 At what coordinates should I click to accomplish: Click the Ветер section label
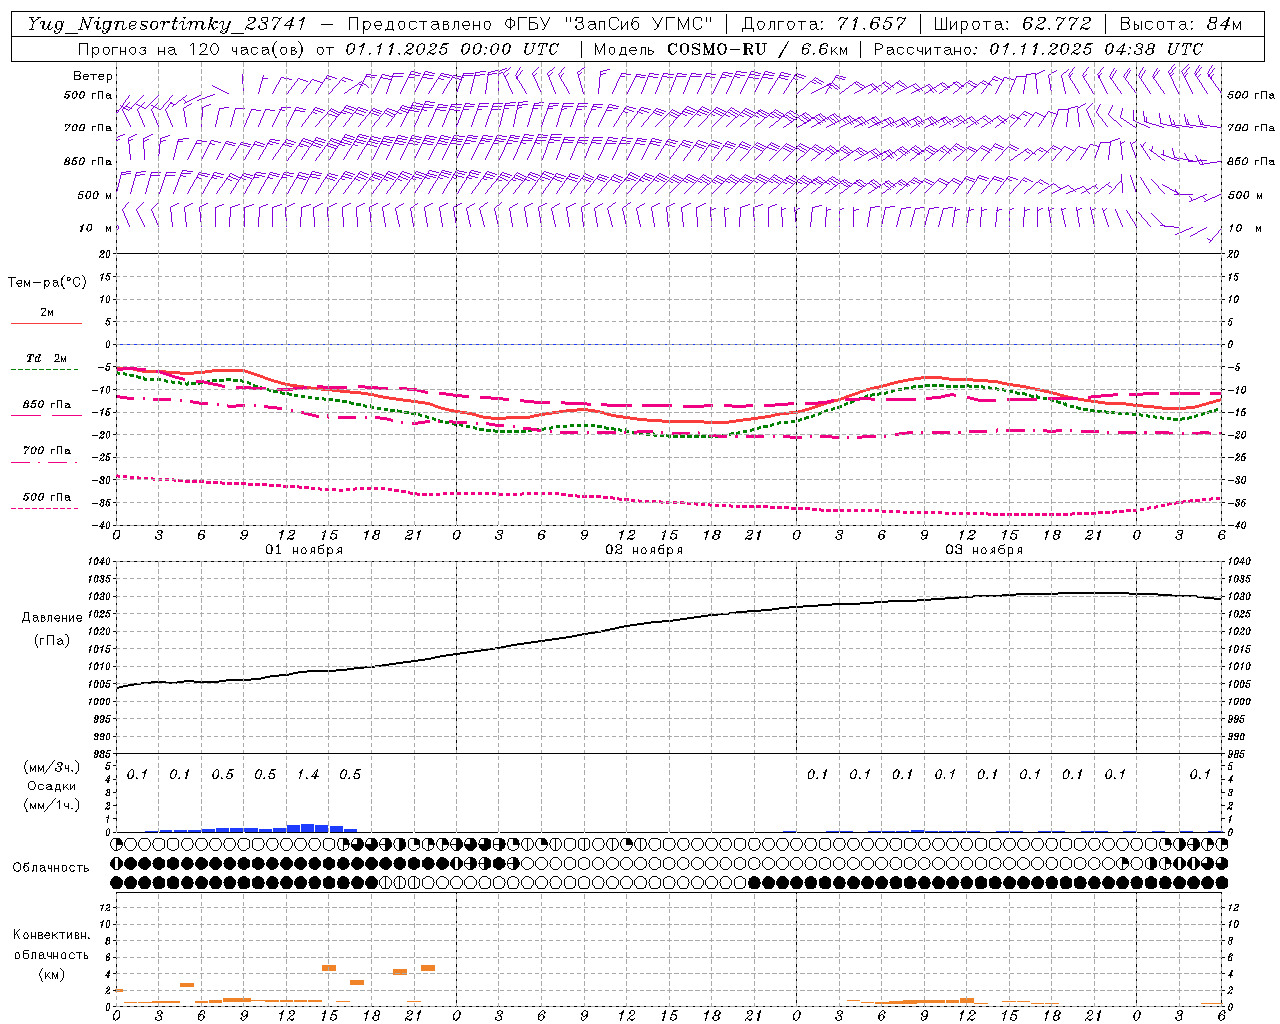pyautogui.click(x=93, y=76)
